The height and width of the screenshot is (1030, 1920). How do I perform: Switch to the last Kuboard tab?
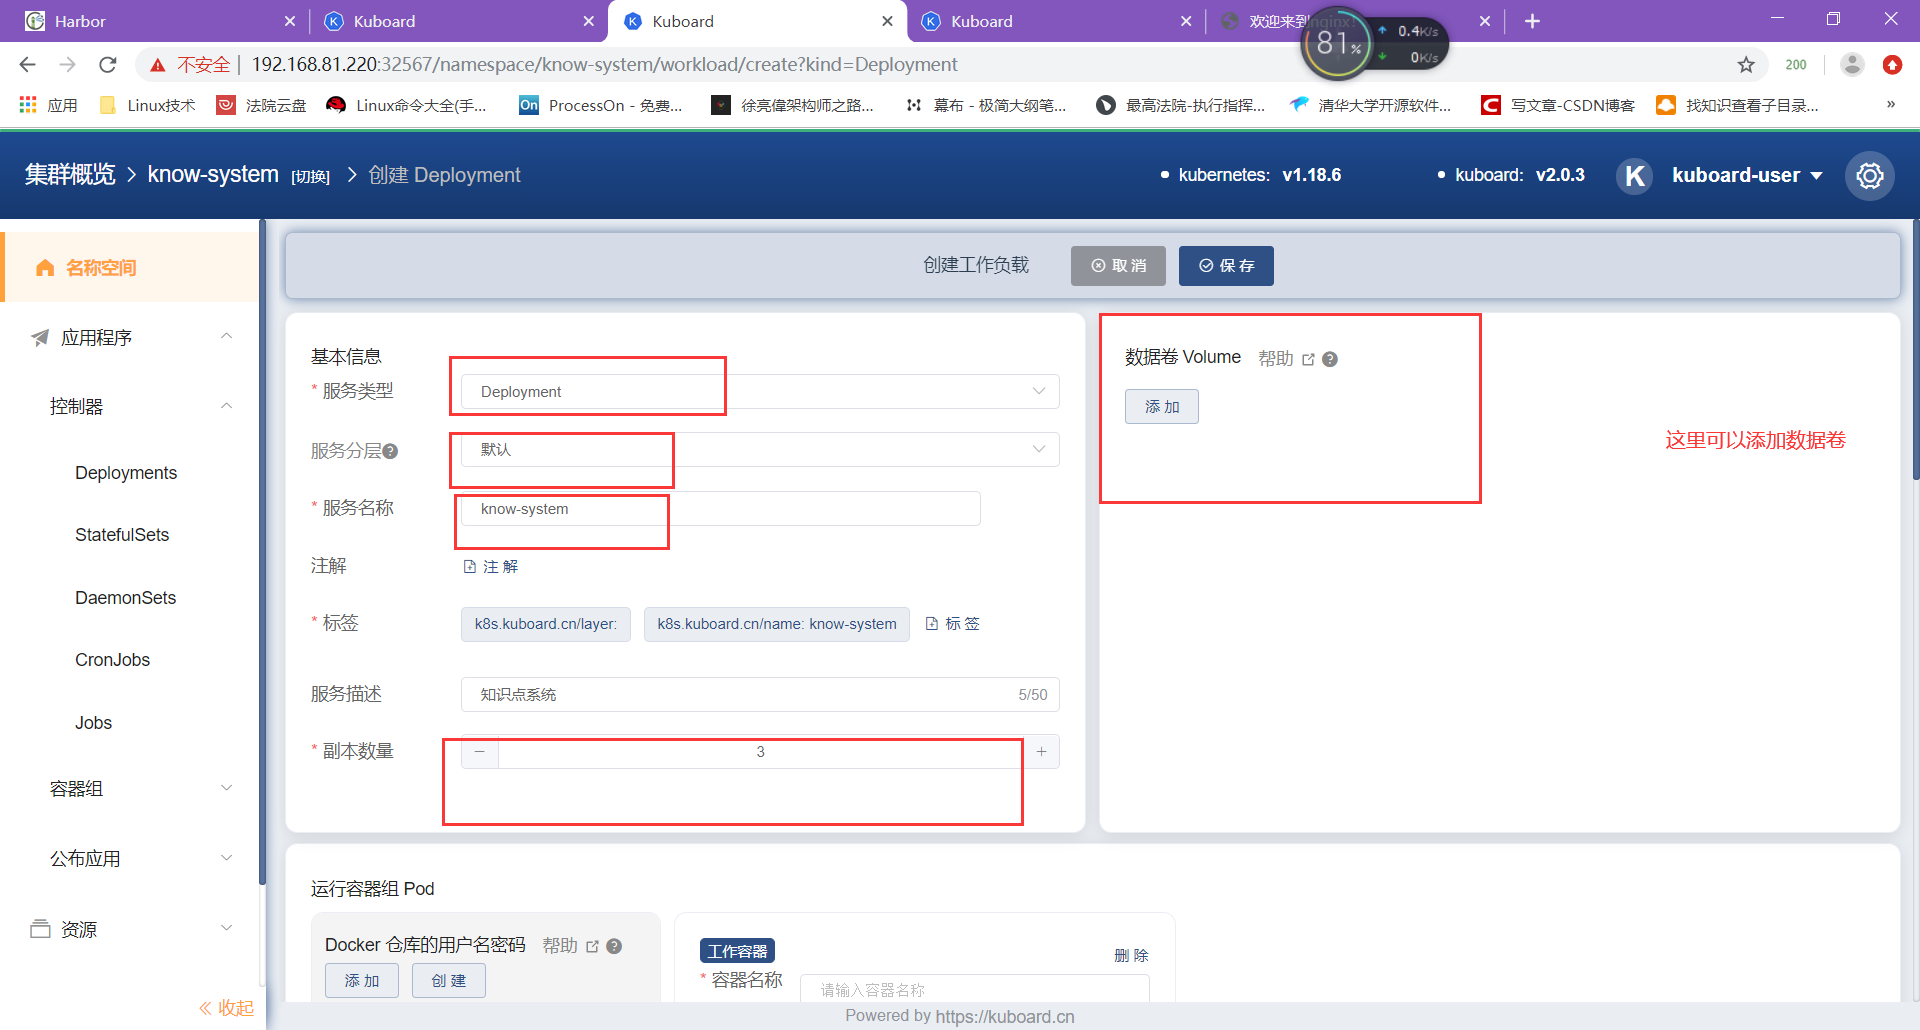(1055, 21)
